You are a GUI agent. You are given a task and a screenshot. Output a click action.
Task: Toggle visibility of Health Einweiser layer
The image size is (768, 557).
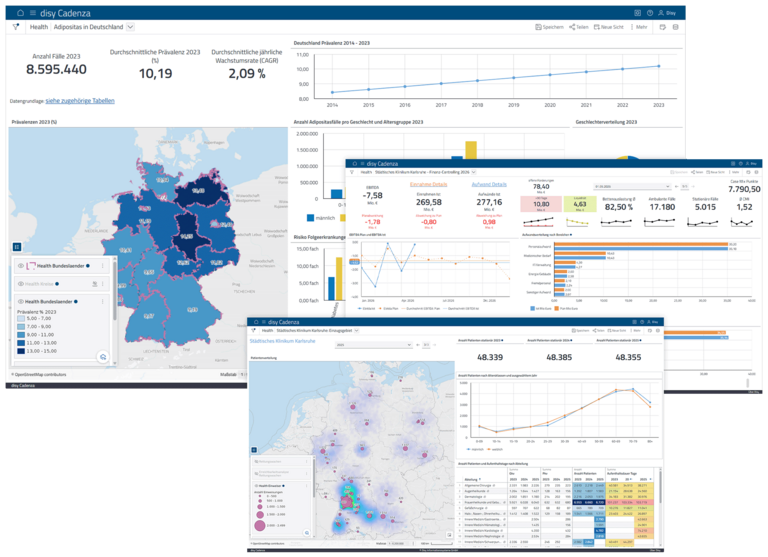pyautogui.click(x=256, y=485)
